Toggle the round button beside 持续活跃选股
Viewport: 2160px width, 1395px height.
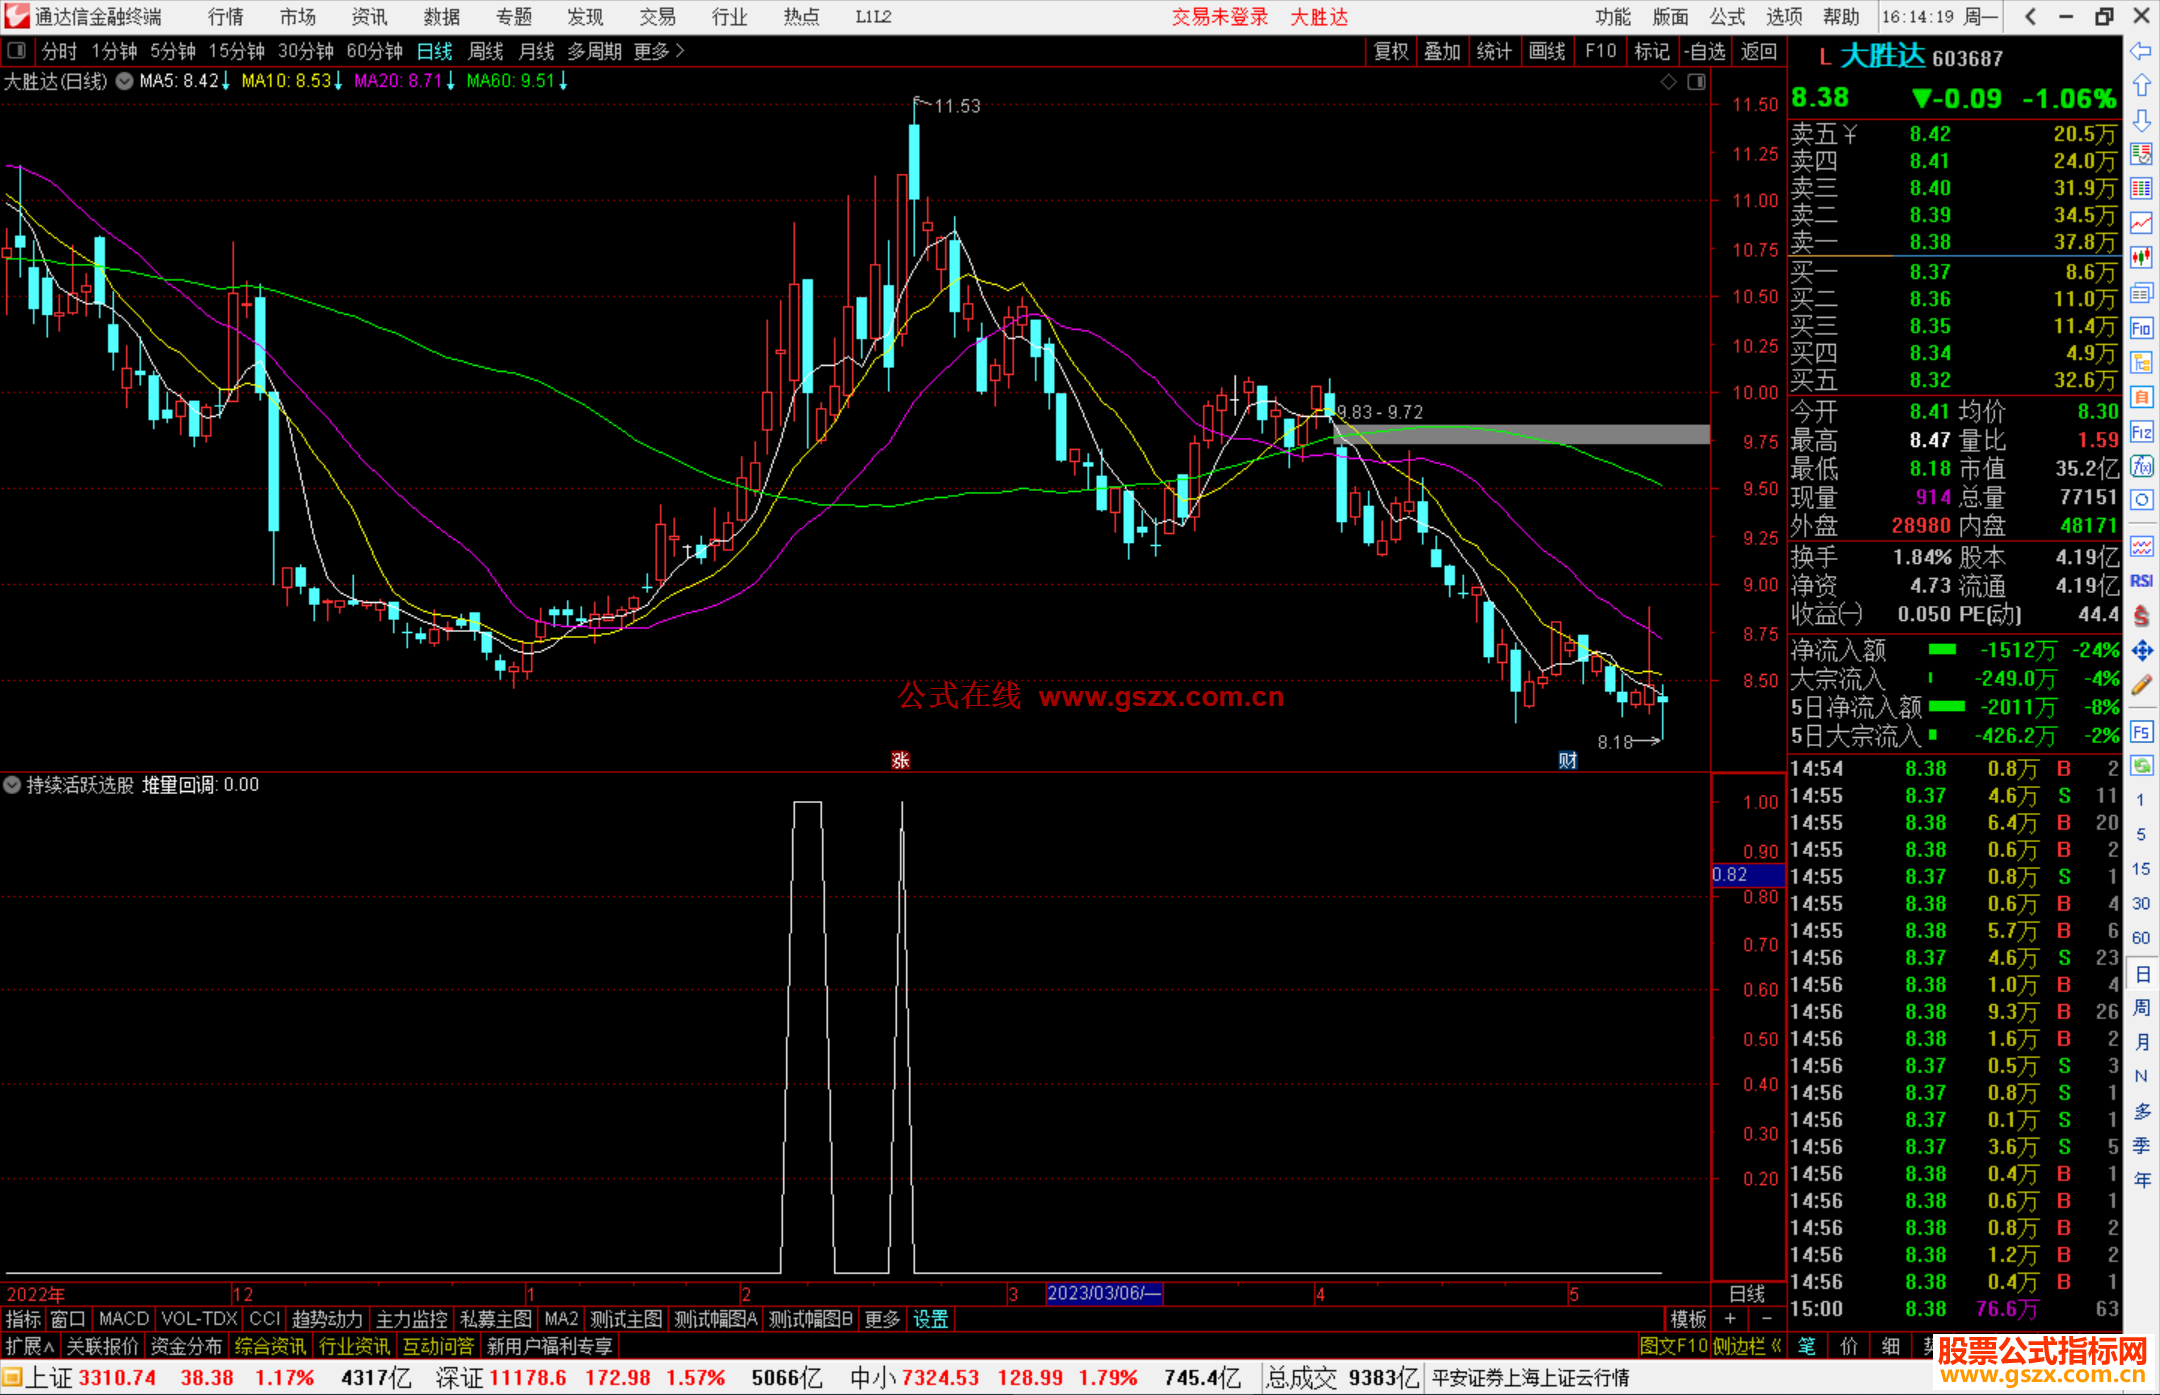[x=12, y=785]
